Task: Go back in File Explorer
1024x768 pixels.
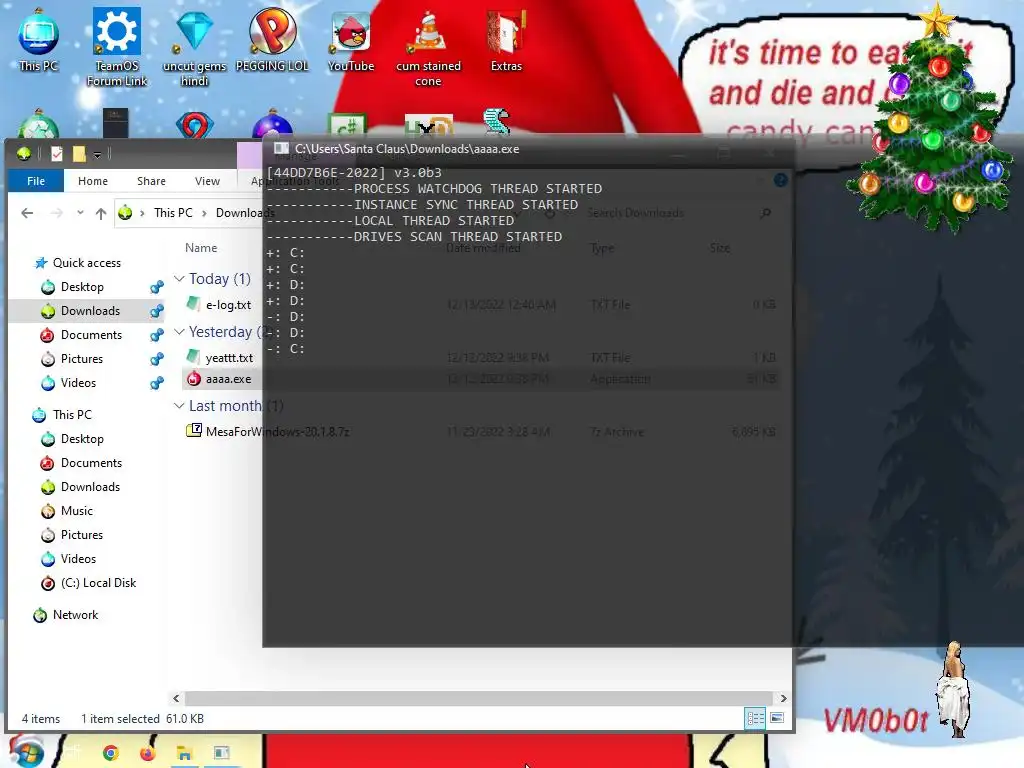Action: (x=27, y=213)
